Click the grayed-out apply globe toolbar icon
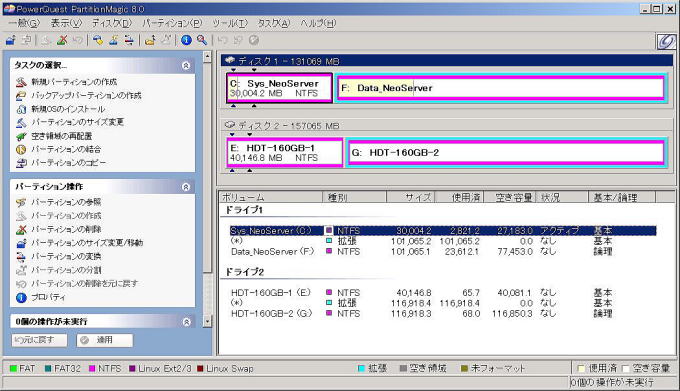This screenshot has height=391, width=680. (254, 40)
